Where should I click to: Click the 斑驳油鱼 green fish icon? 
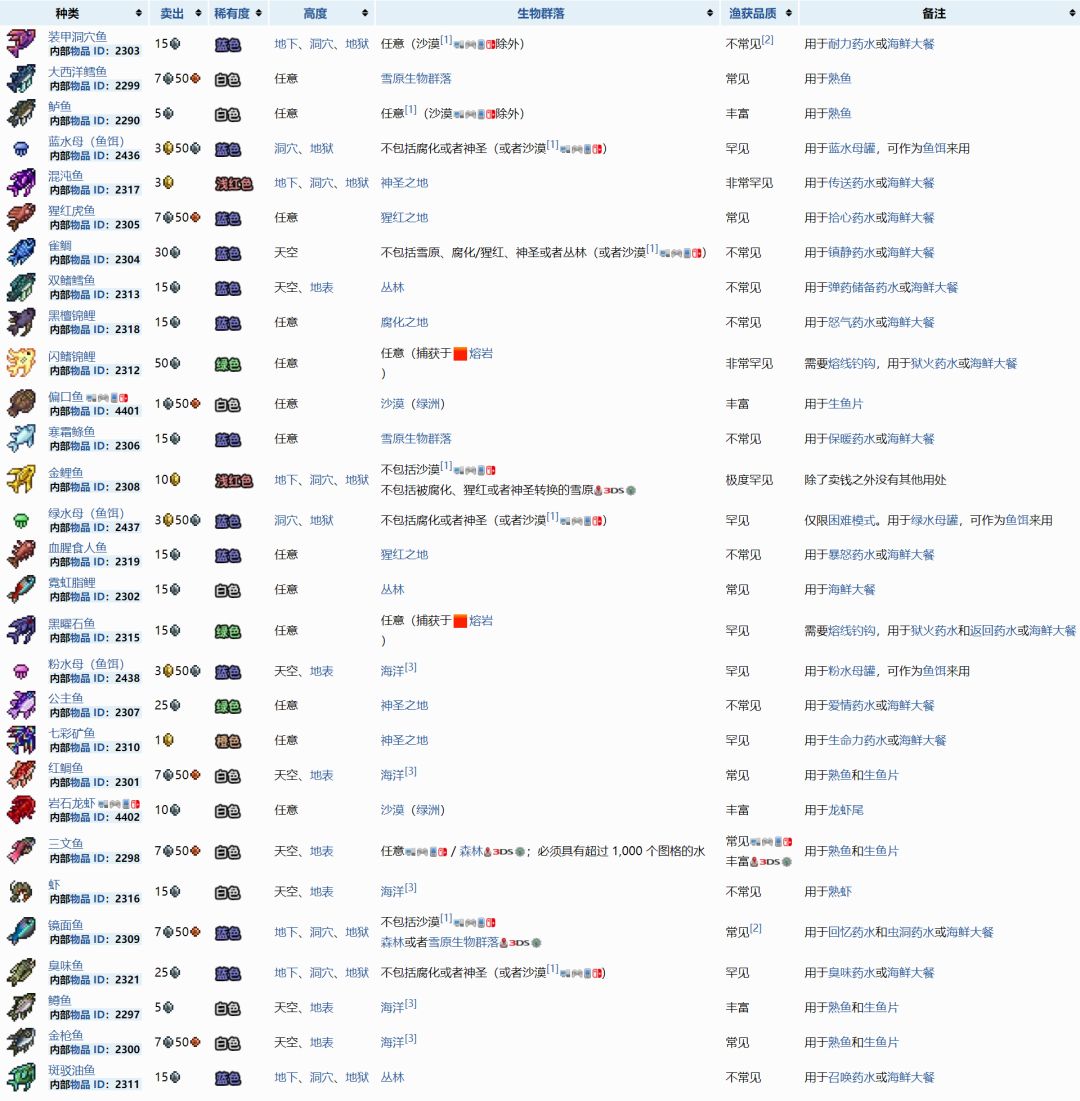21,1077
